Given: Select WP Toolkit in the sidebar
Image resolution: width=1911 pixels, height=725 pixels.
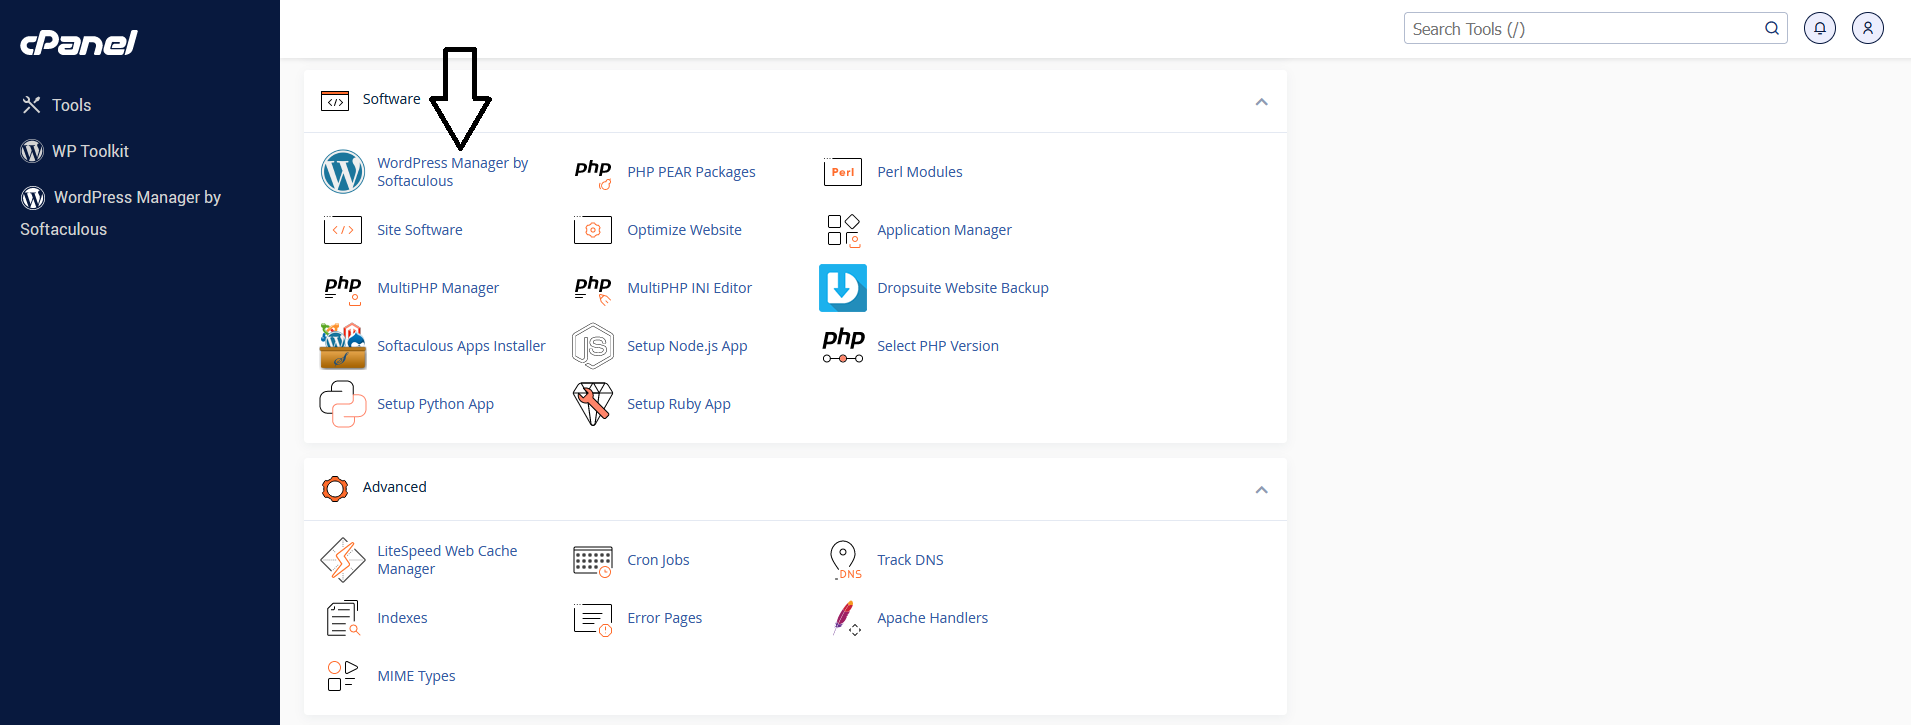Looking at the screenshot, I should tap(90, 151).
